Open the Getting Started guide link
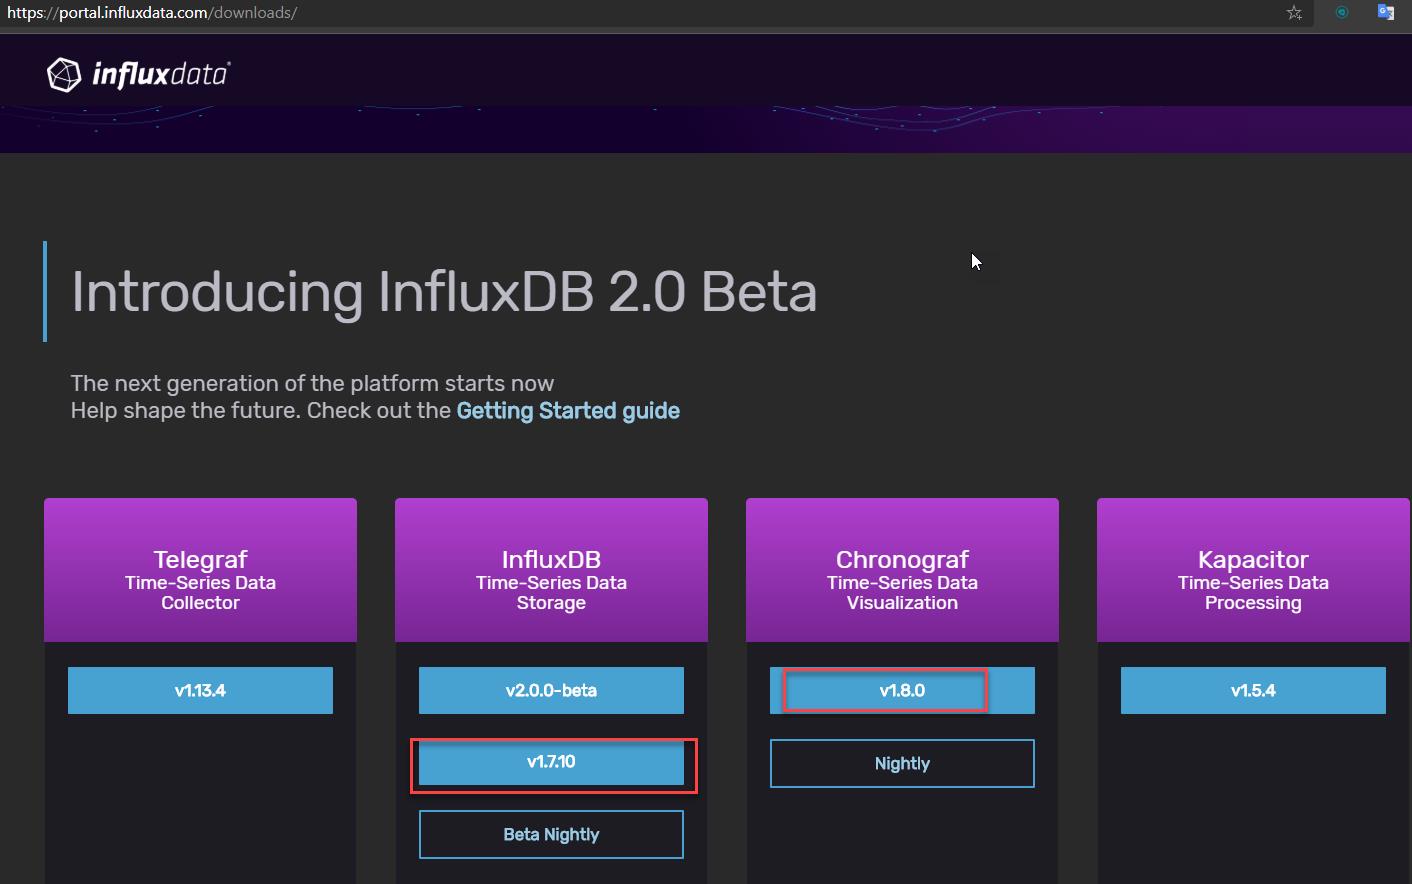This screenshot has width=1412, height=884. coord(568,411)
